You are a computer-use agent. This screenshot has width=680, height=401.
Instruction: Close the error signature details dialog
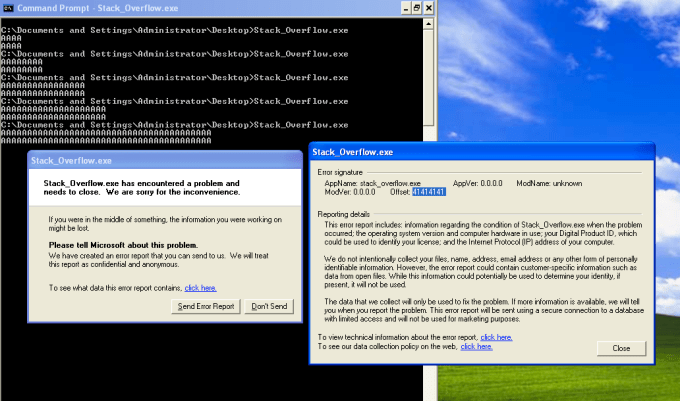point(620,348)
